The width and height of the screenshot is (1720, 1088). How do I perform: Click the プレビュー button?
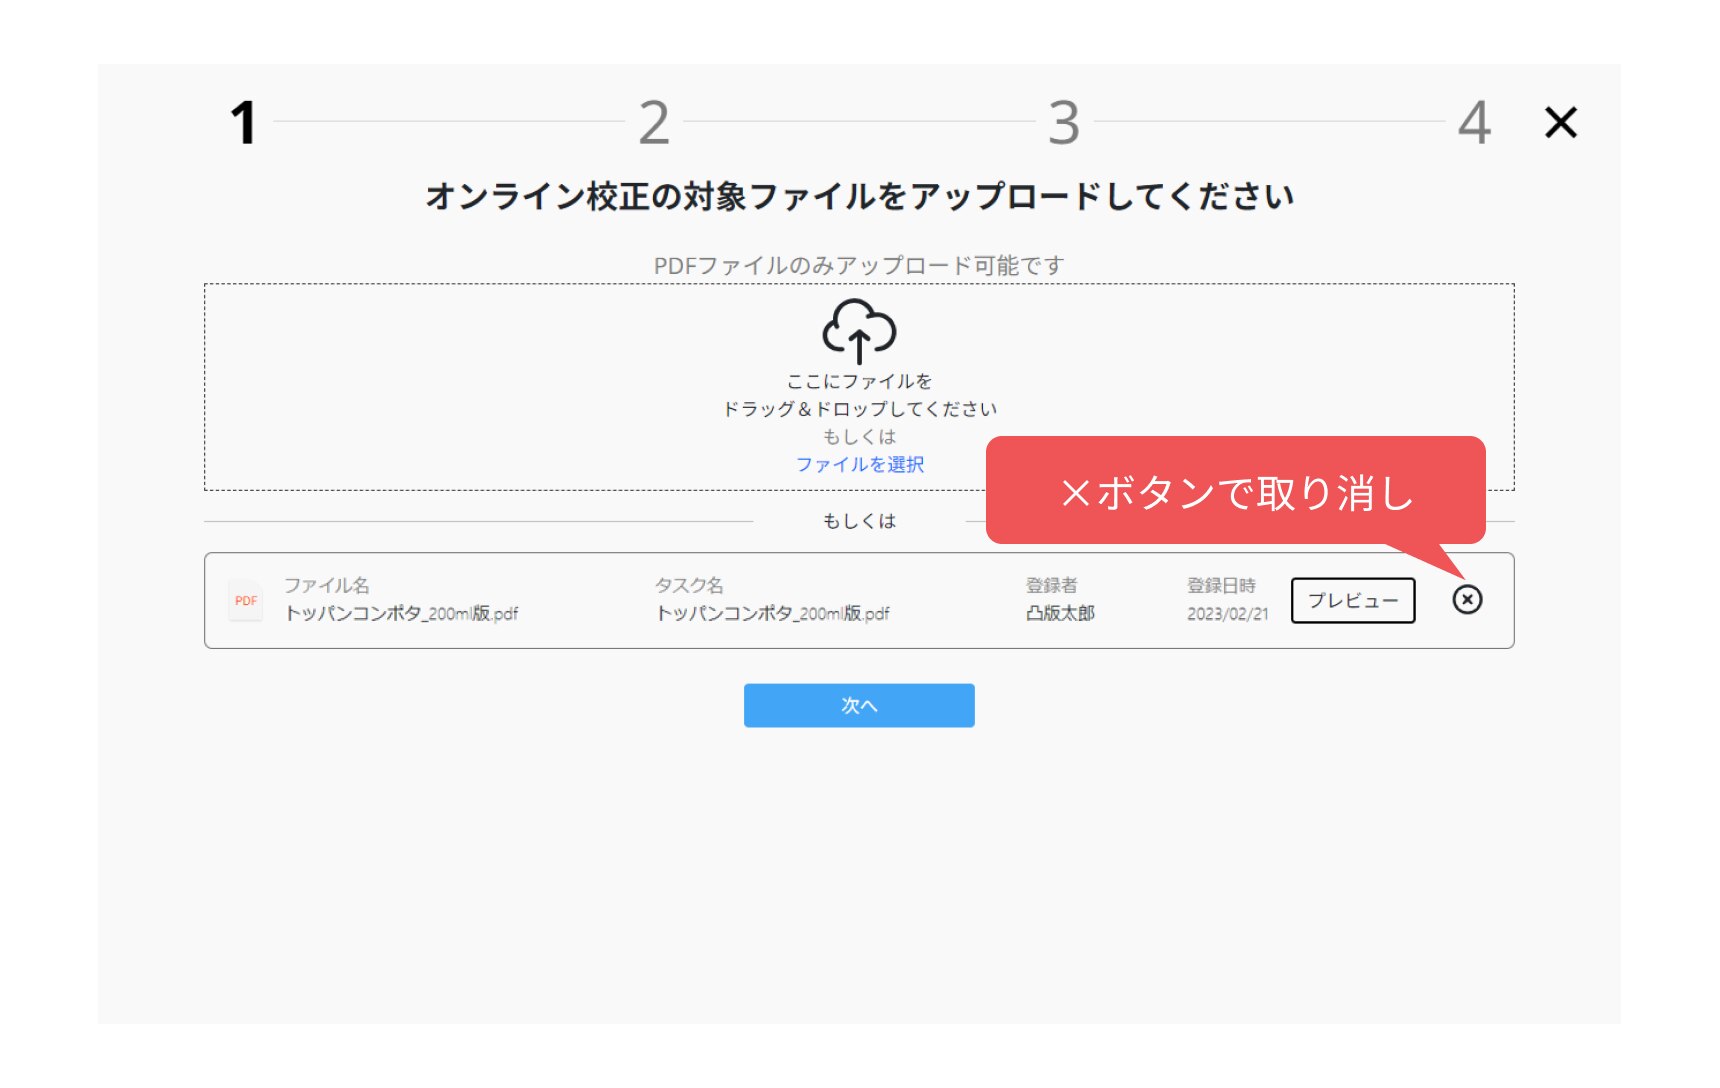coord(1352,600)
